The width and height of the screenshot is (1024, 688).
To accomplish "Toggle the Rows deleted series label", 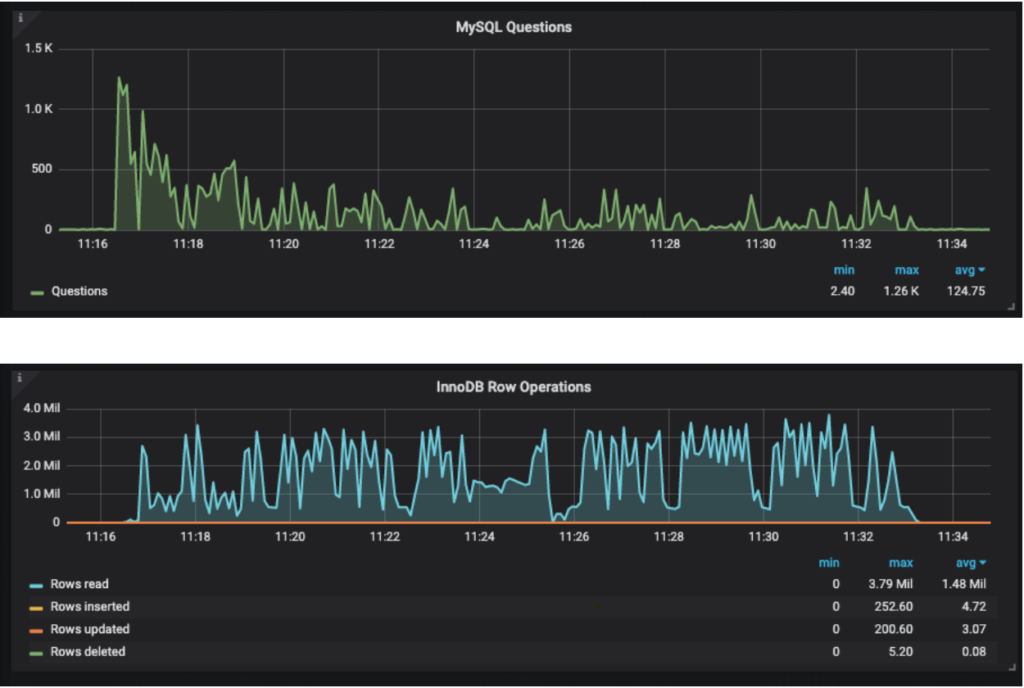I will tap(87, 652).
